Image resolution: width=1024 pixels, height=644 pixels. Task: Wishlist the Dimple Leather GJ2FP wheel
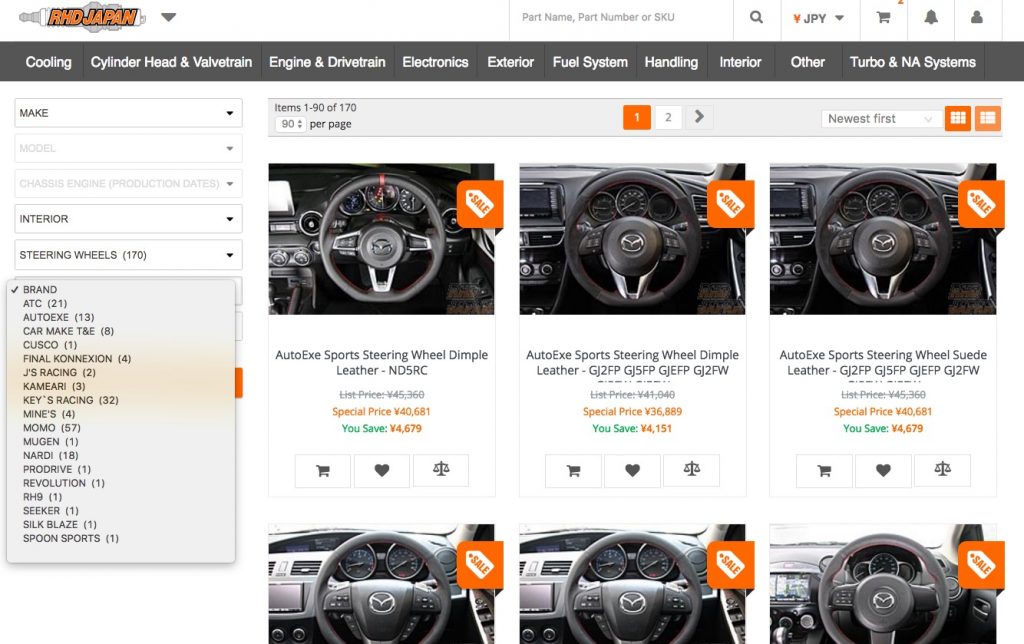pos(632,470)
